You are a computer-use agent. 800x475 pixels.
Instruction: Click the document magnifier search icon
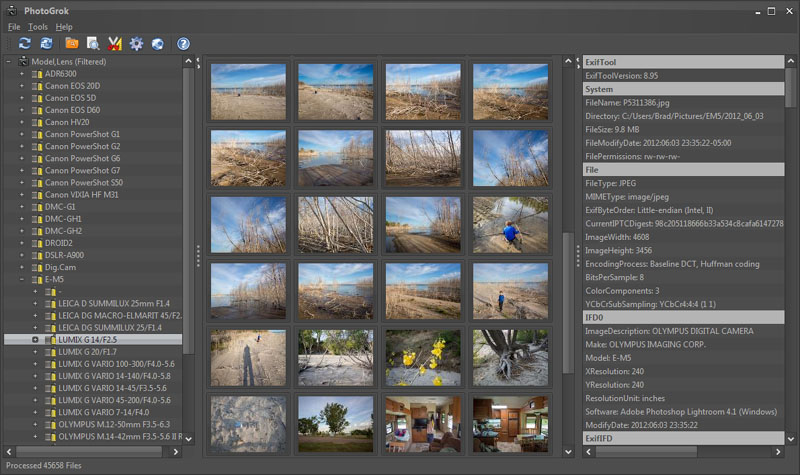(x=93, y=44)
